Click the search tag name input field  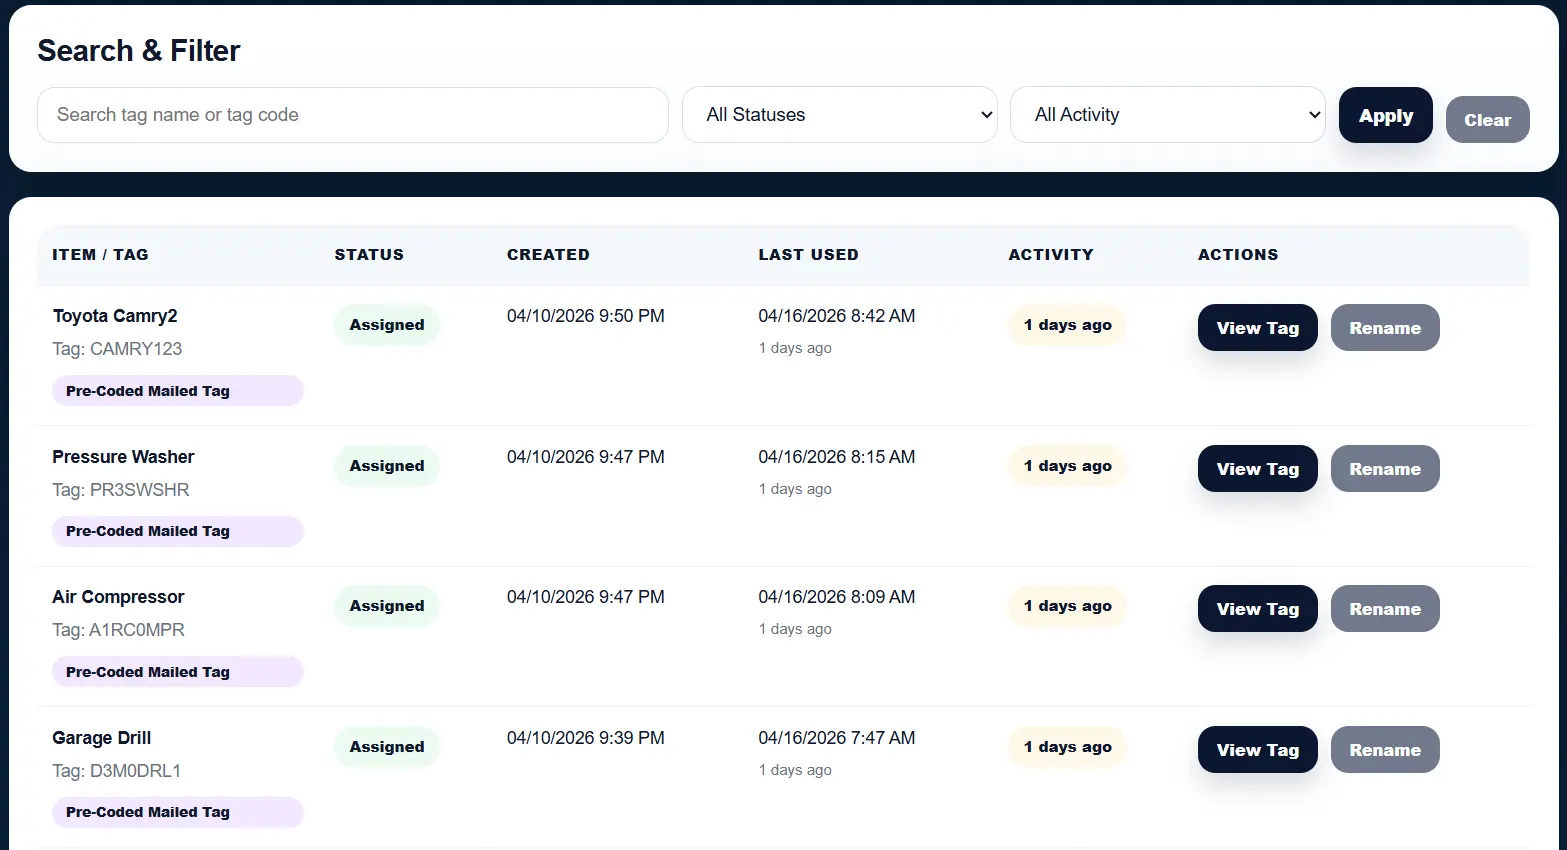[352, 114]
